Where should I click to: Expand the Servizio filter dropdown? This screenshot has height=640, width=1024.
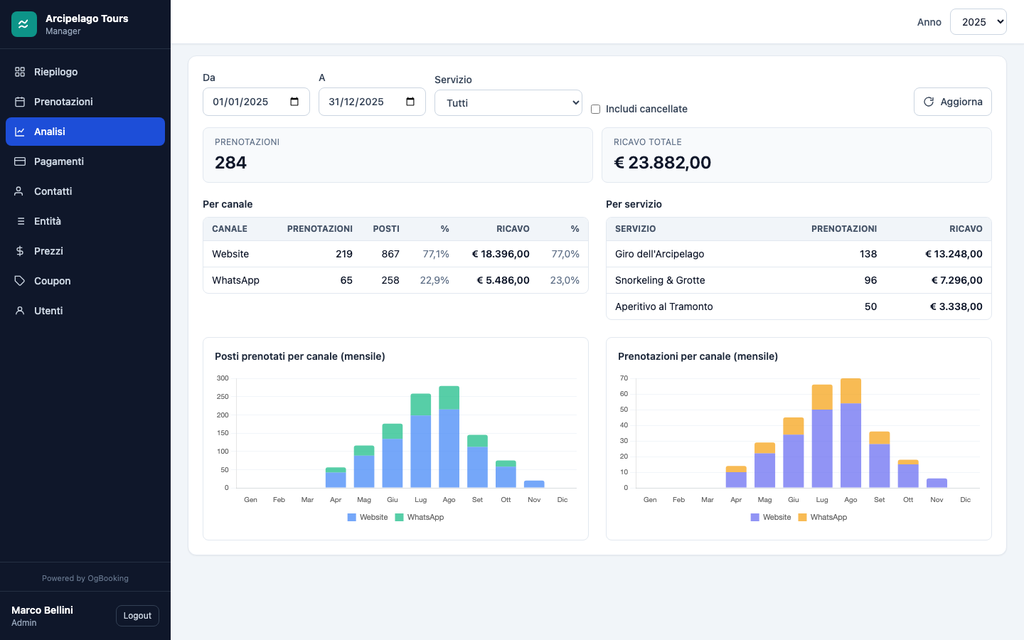[508, 103]
